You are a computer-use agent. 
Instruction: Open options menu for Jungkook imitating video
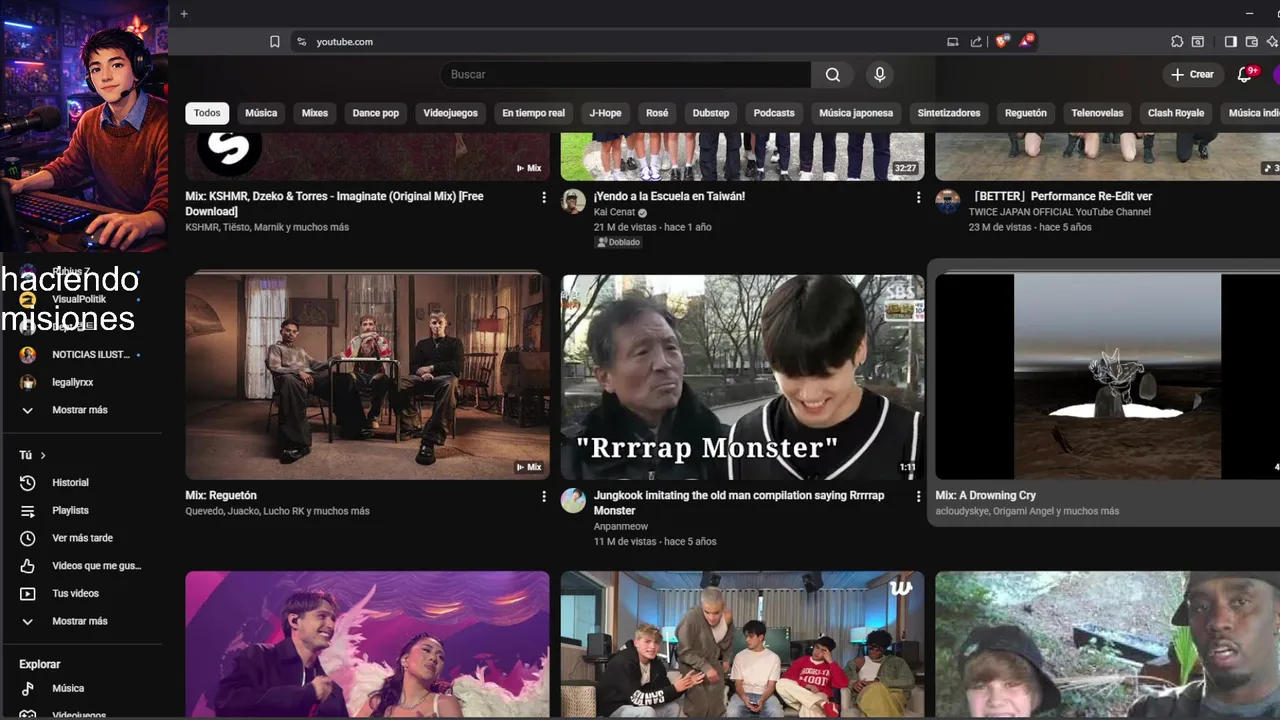pyautogui.click(x=918, y=496)
